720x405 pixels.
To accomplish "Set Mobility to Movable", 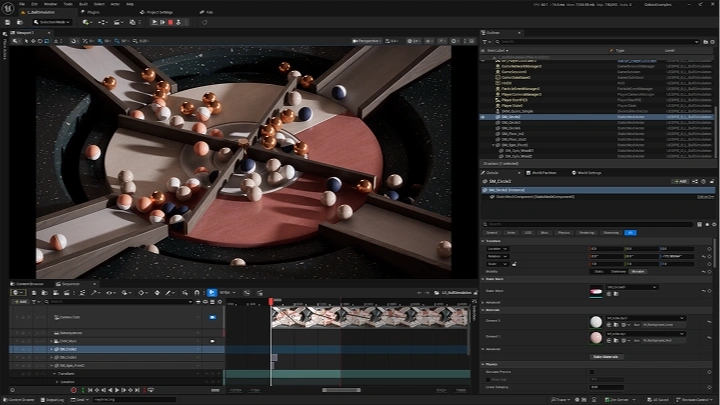I will tap(638, 271).
